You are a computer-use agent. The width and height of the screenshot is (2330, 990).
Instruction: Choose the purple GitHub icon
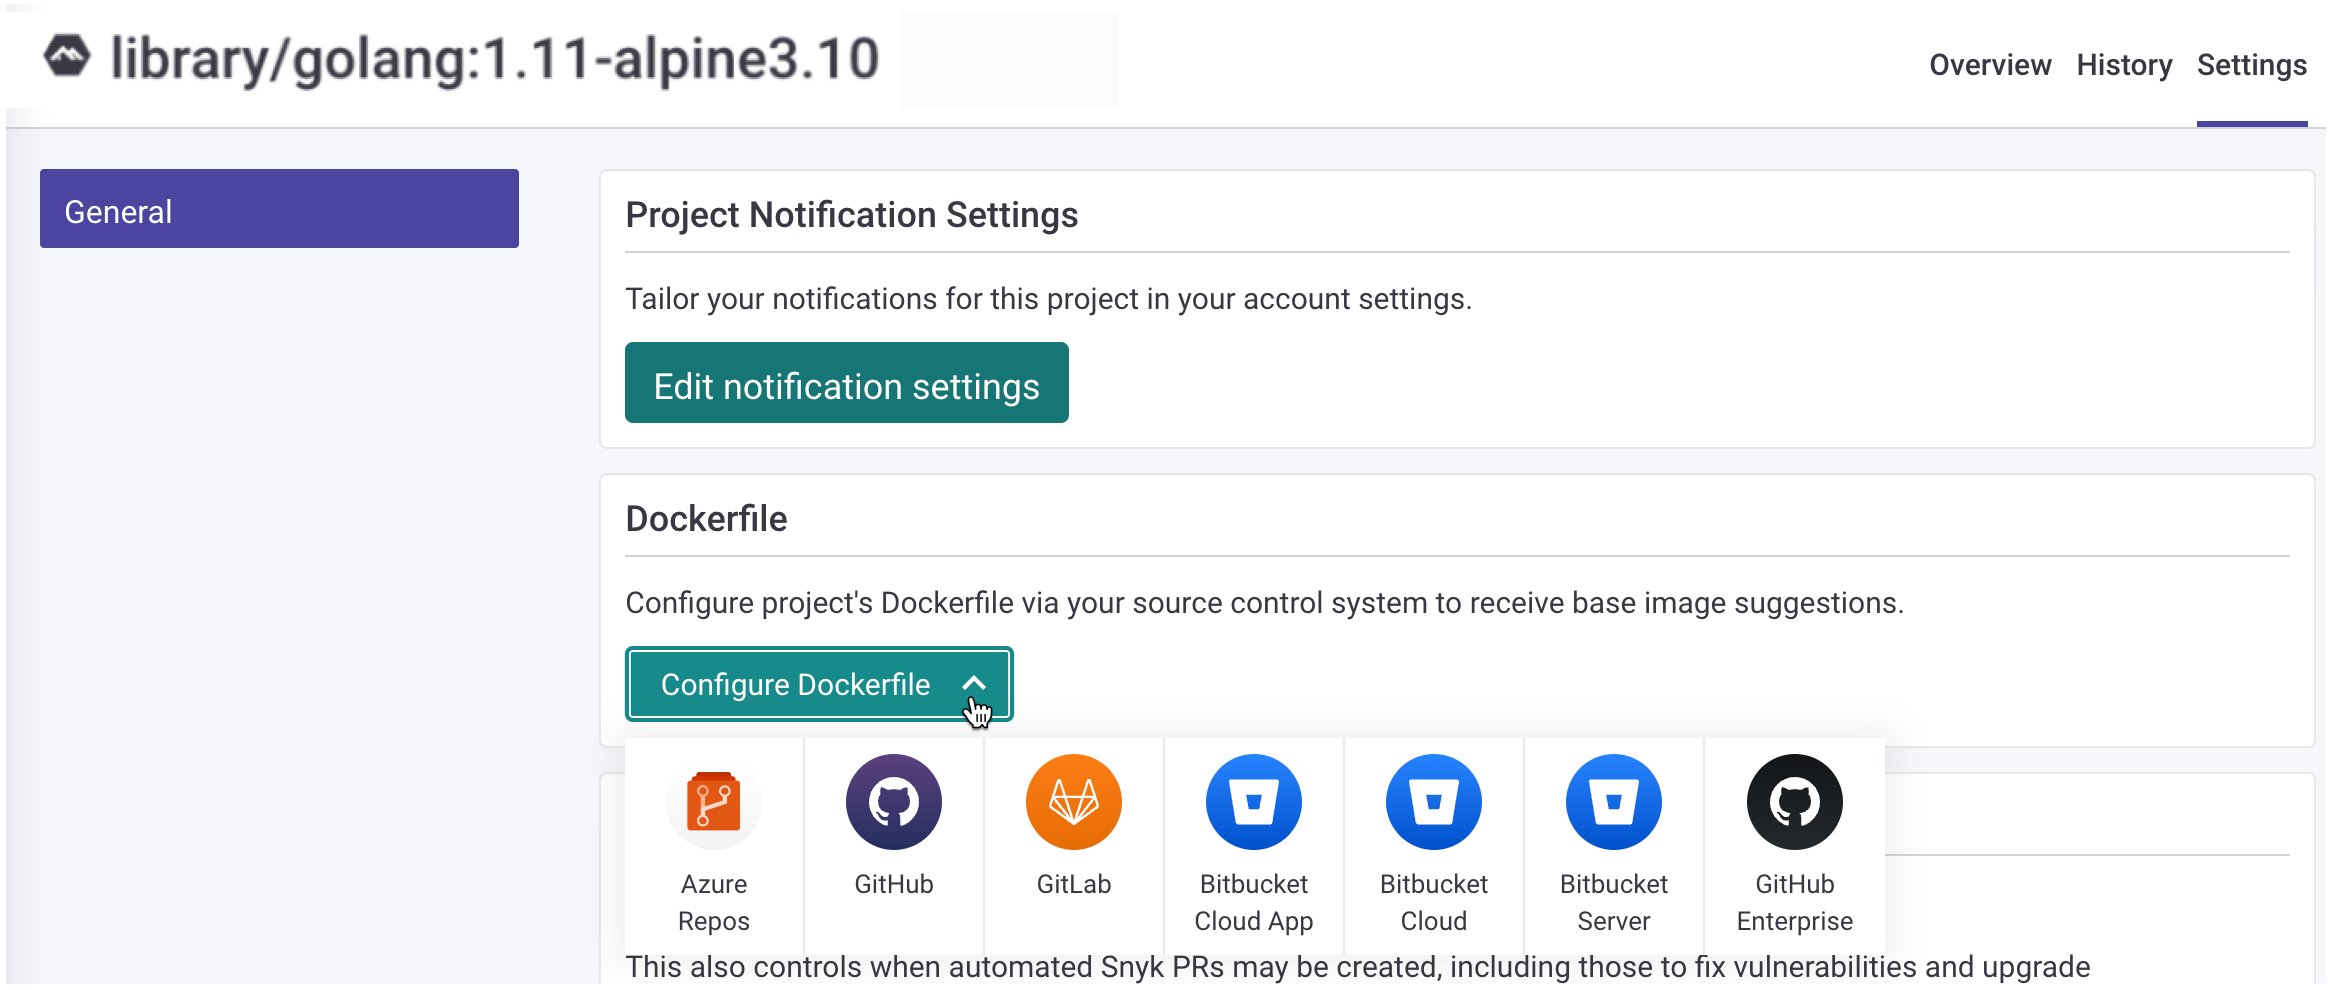[x=893, y=802]
